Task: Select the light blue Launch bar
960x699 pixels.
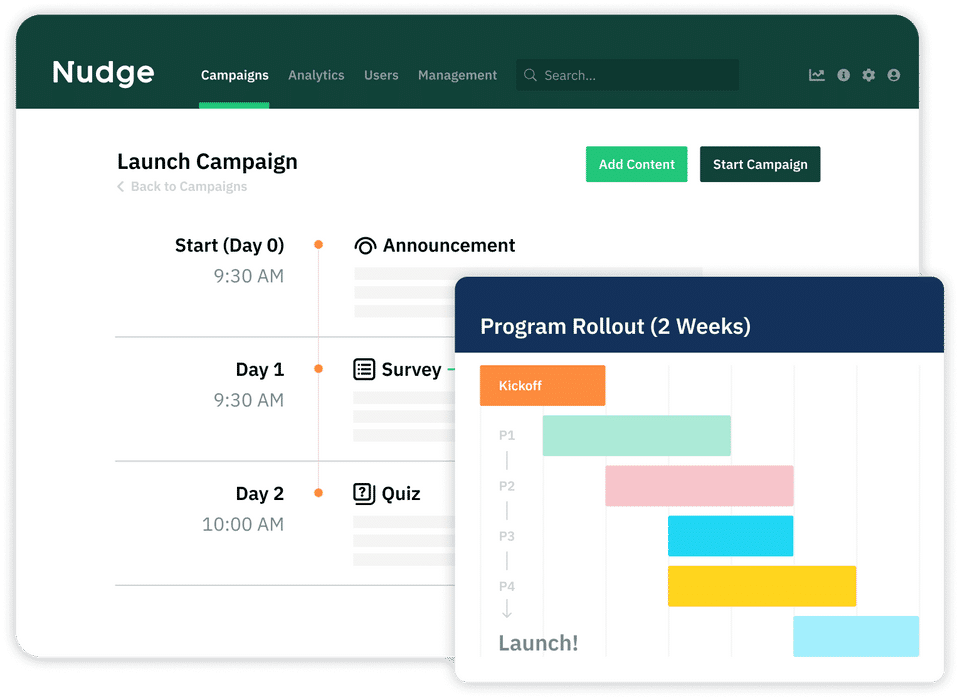Action: [856, 637]
